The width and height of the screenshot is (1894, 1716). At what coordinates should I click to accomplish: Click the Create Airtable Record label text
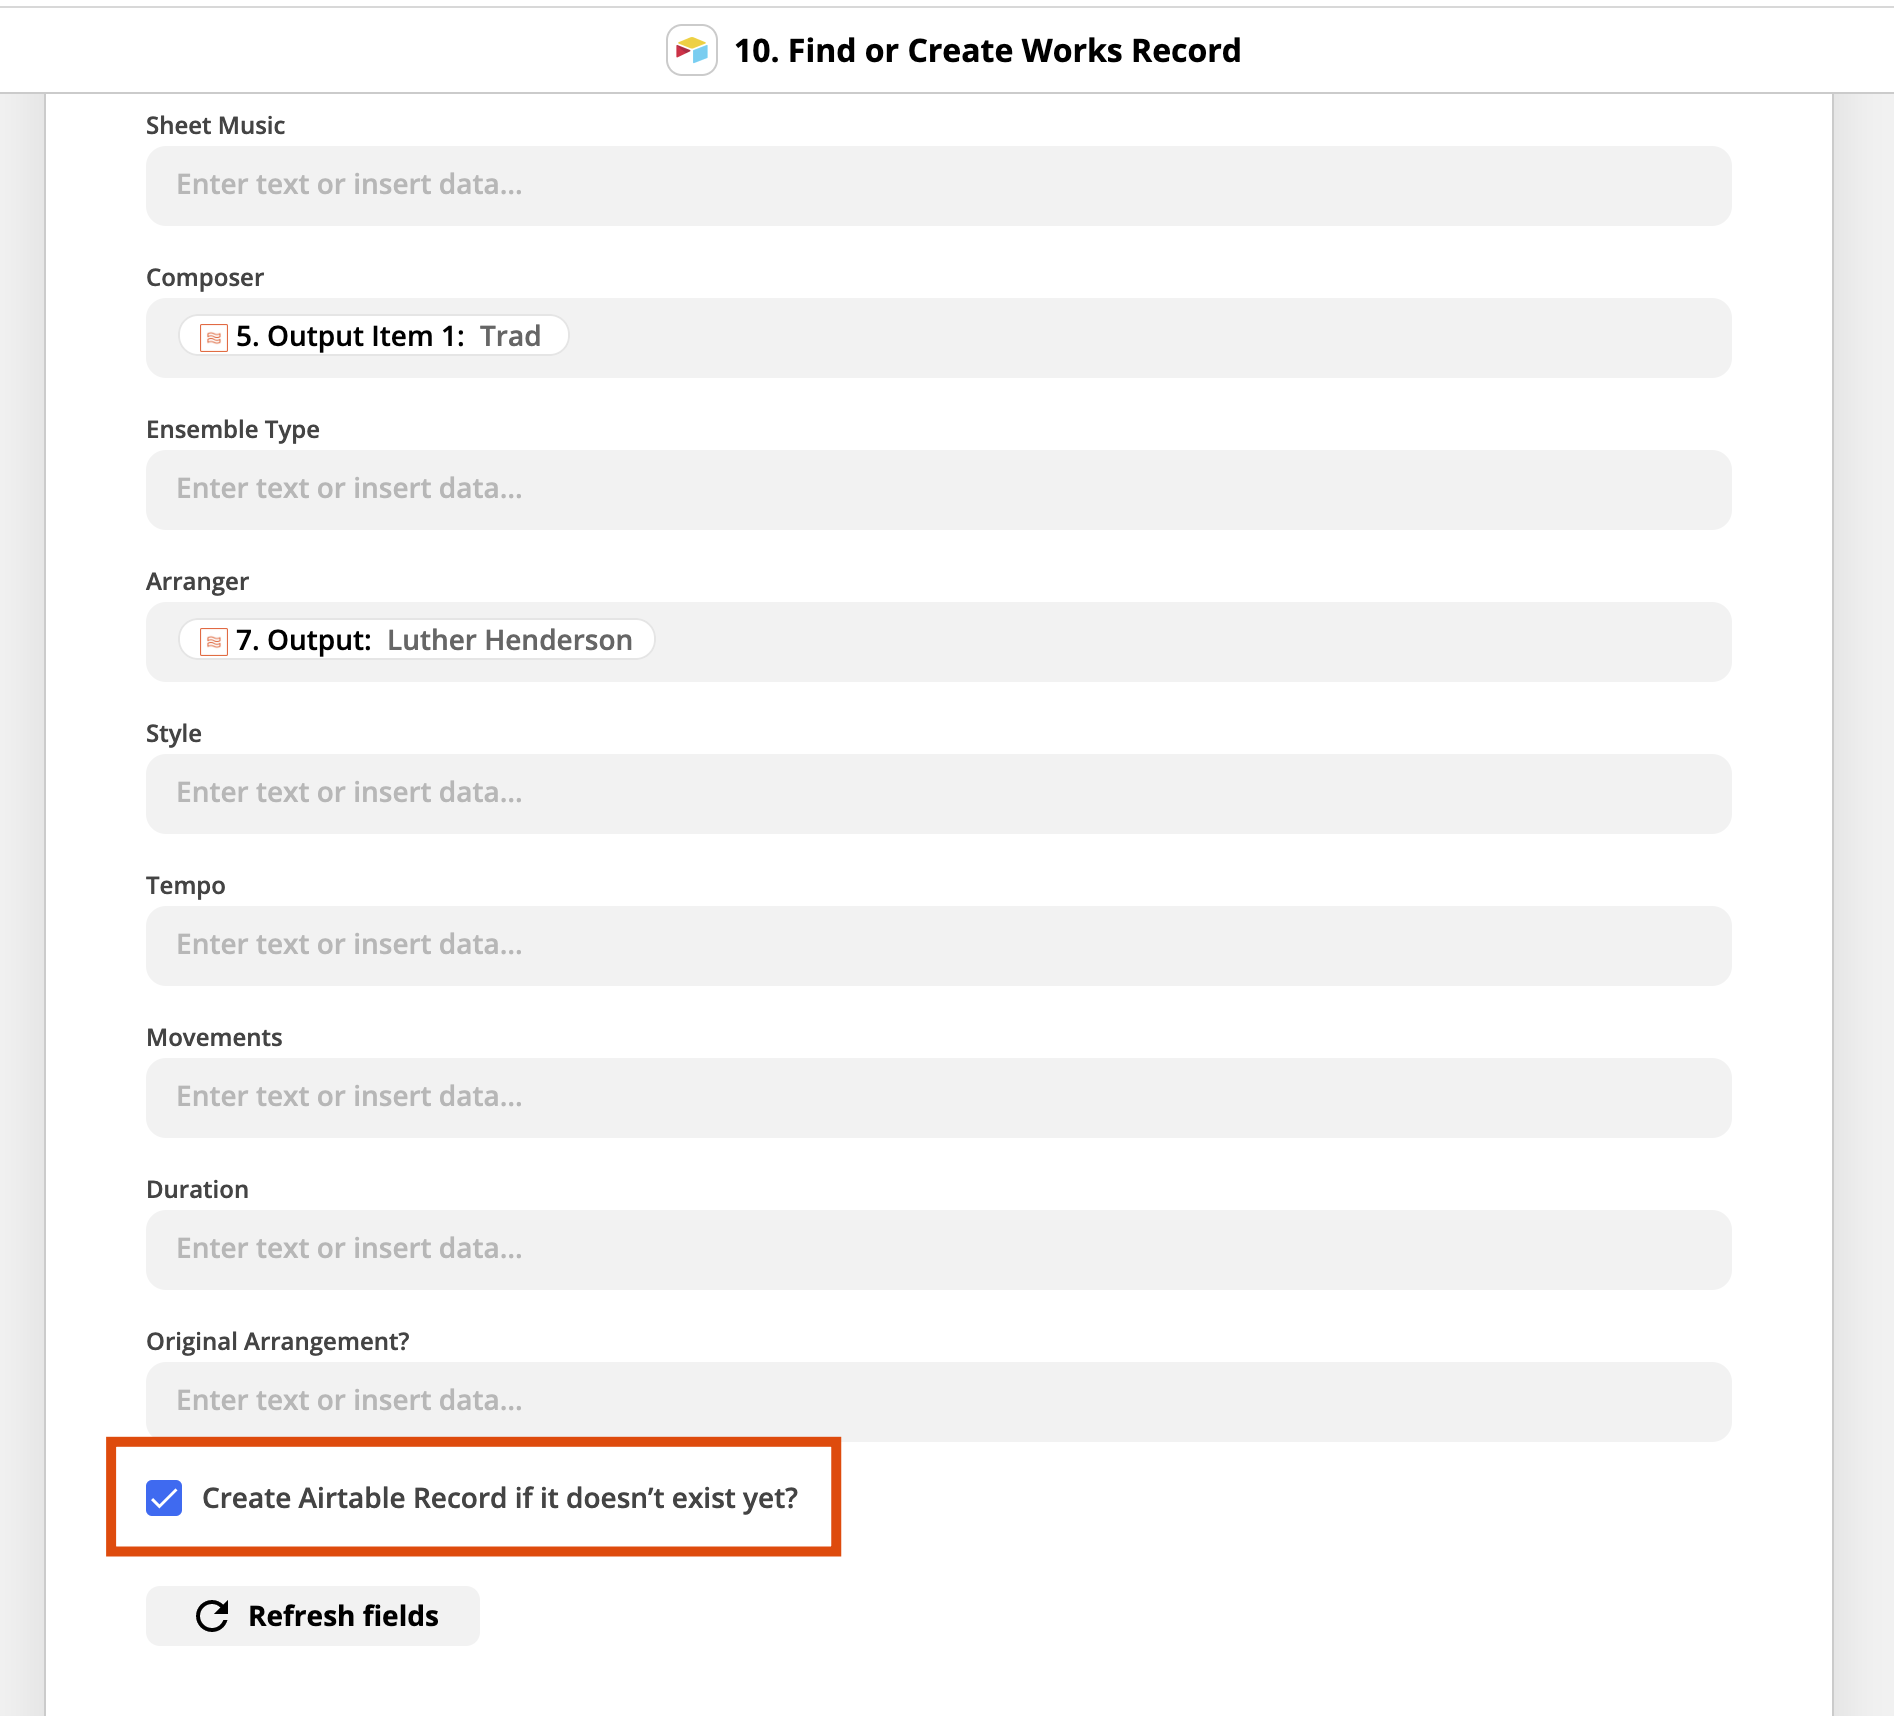coord(500,1498)
